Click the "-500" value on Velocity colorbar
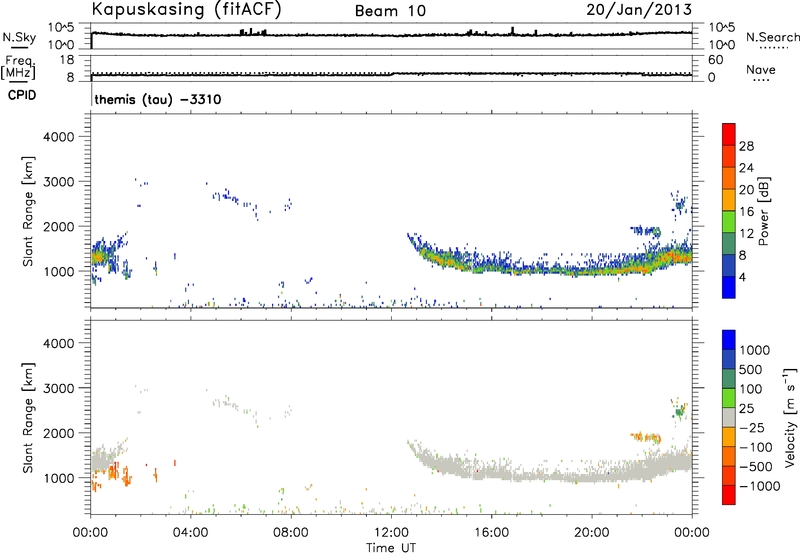Screen dimensions: 800x554 tap(756, 467)
